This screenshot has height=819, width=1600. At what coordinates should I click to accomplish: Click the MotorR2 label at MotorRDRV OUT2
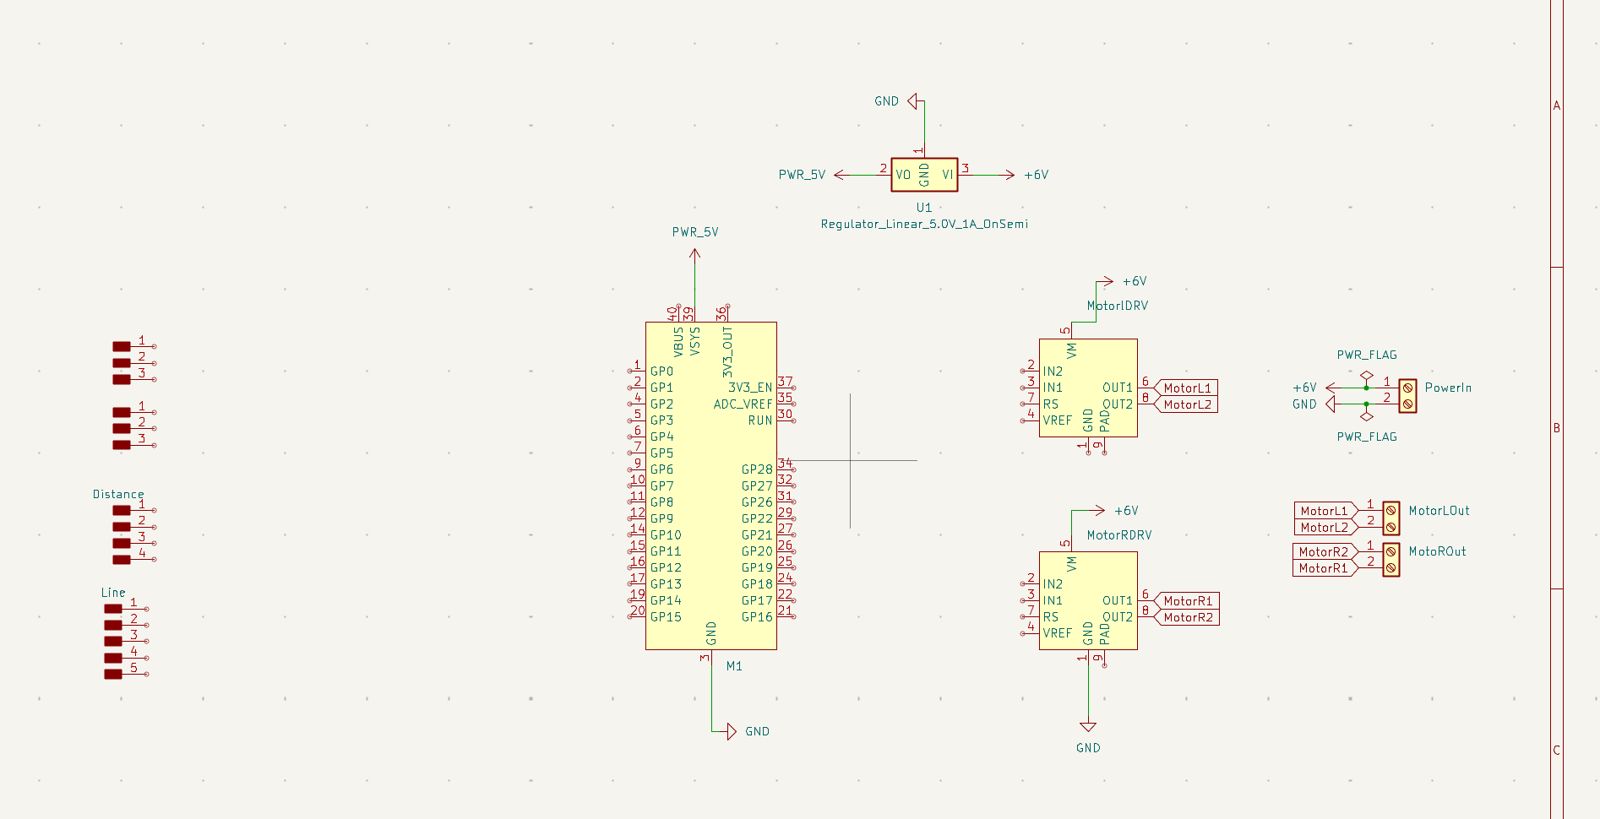1188,617
